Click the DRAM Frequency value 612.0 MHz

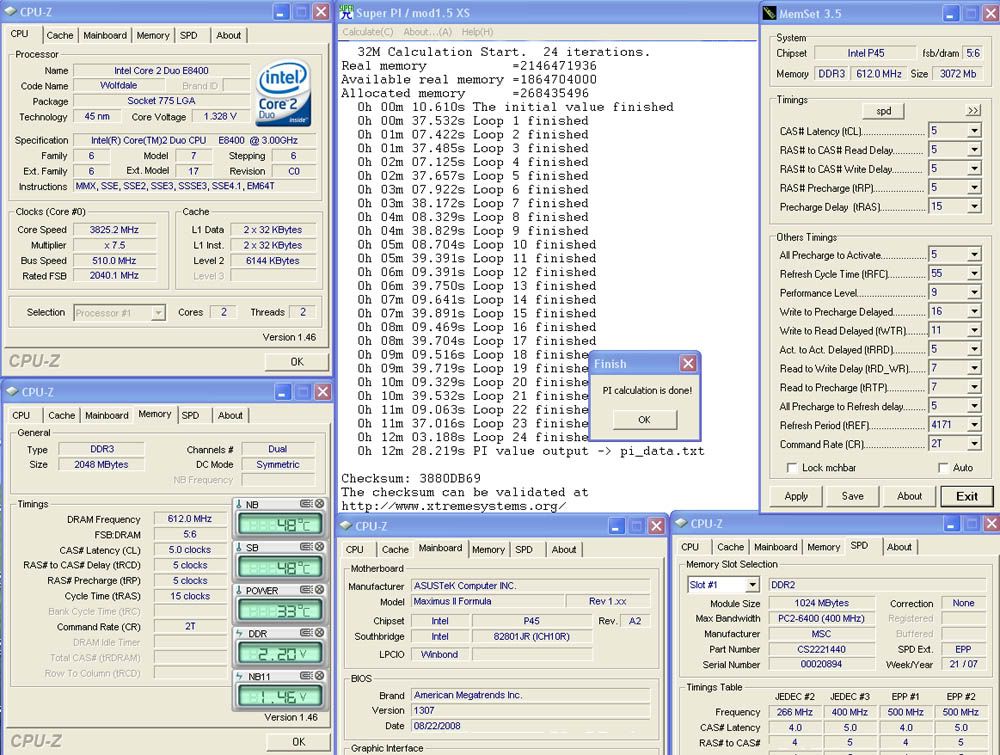pos(189,518)
